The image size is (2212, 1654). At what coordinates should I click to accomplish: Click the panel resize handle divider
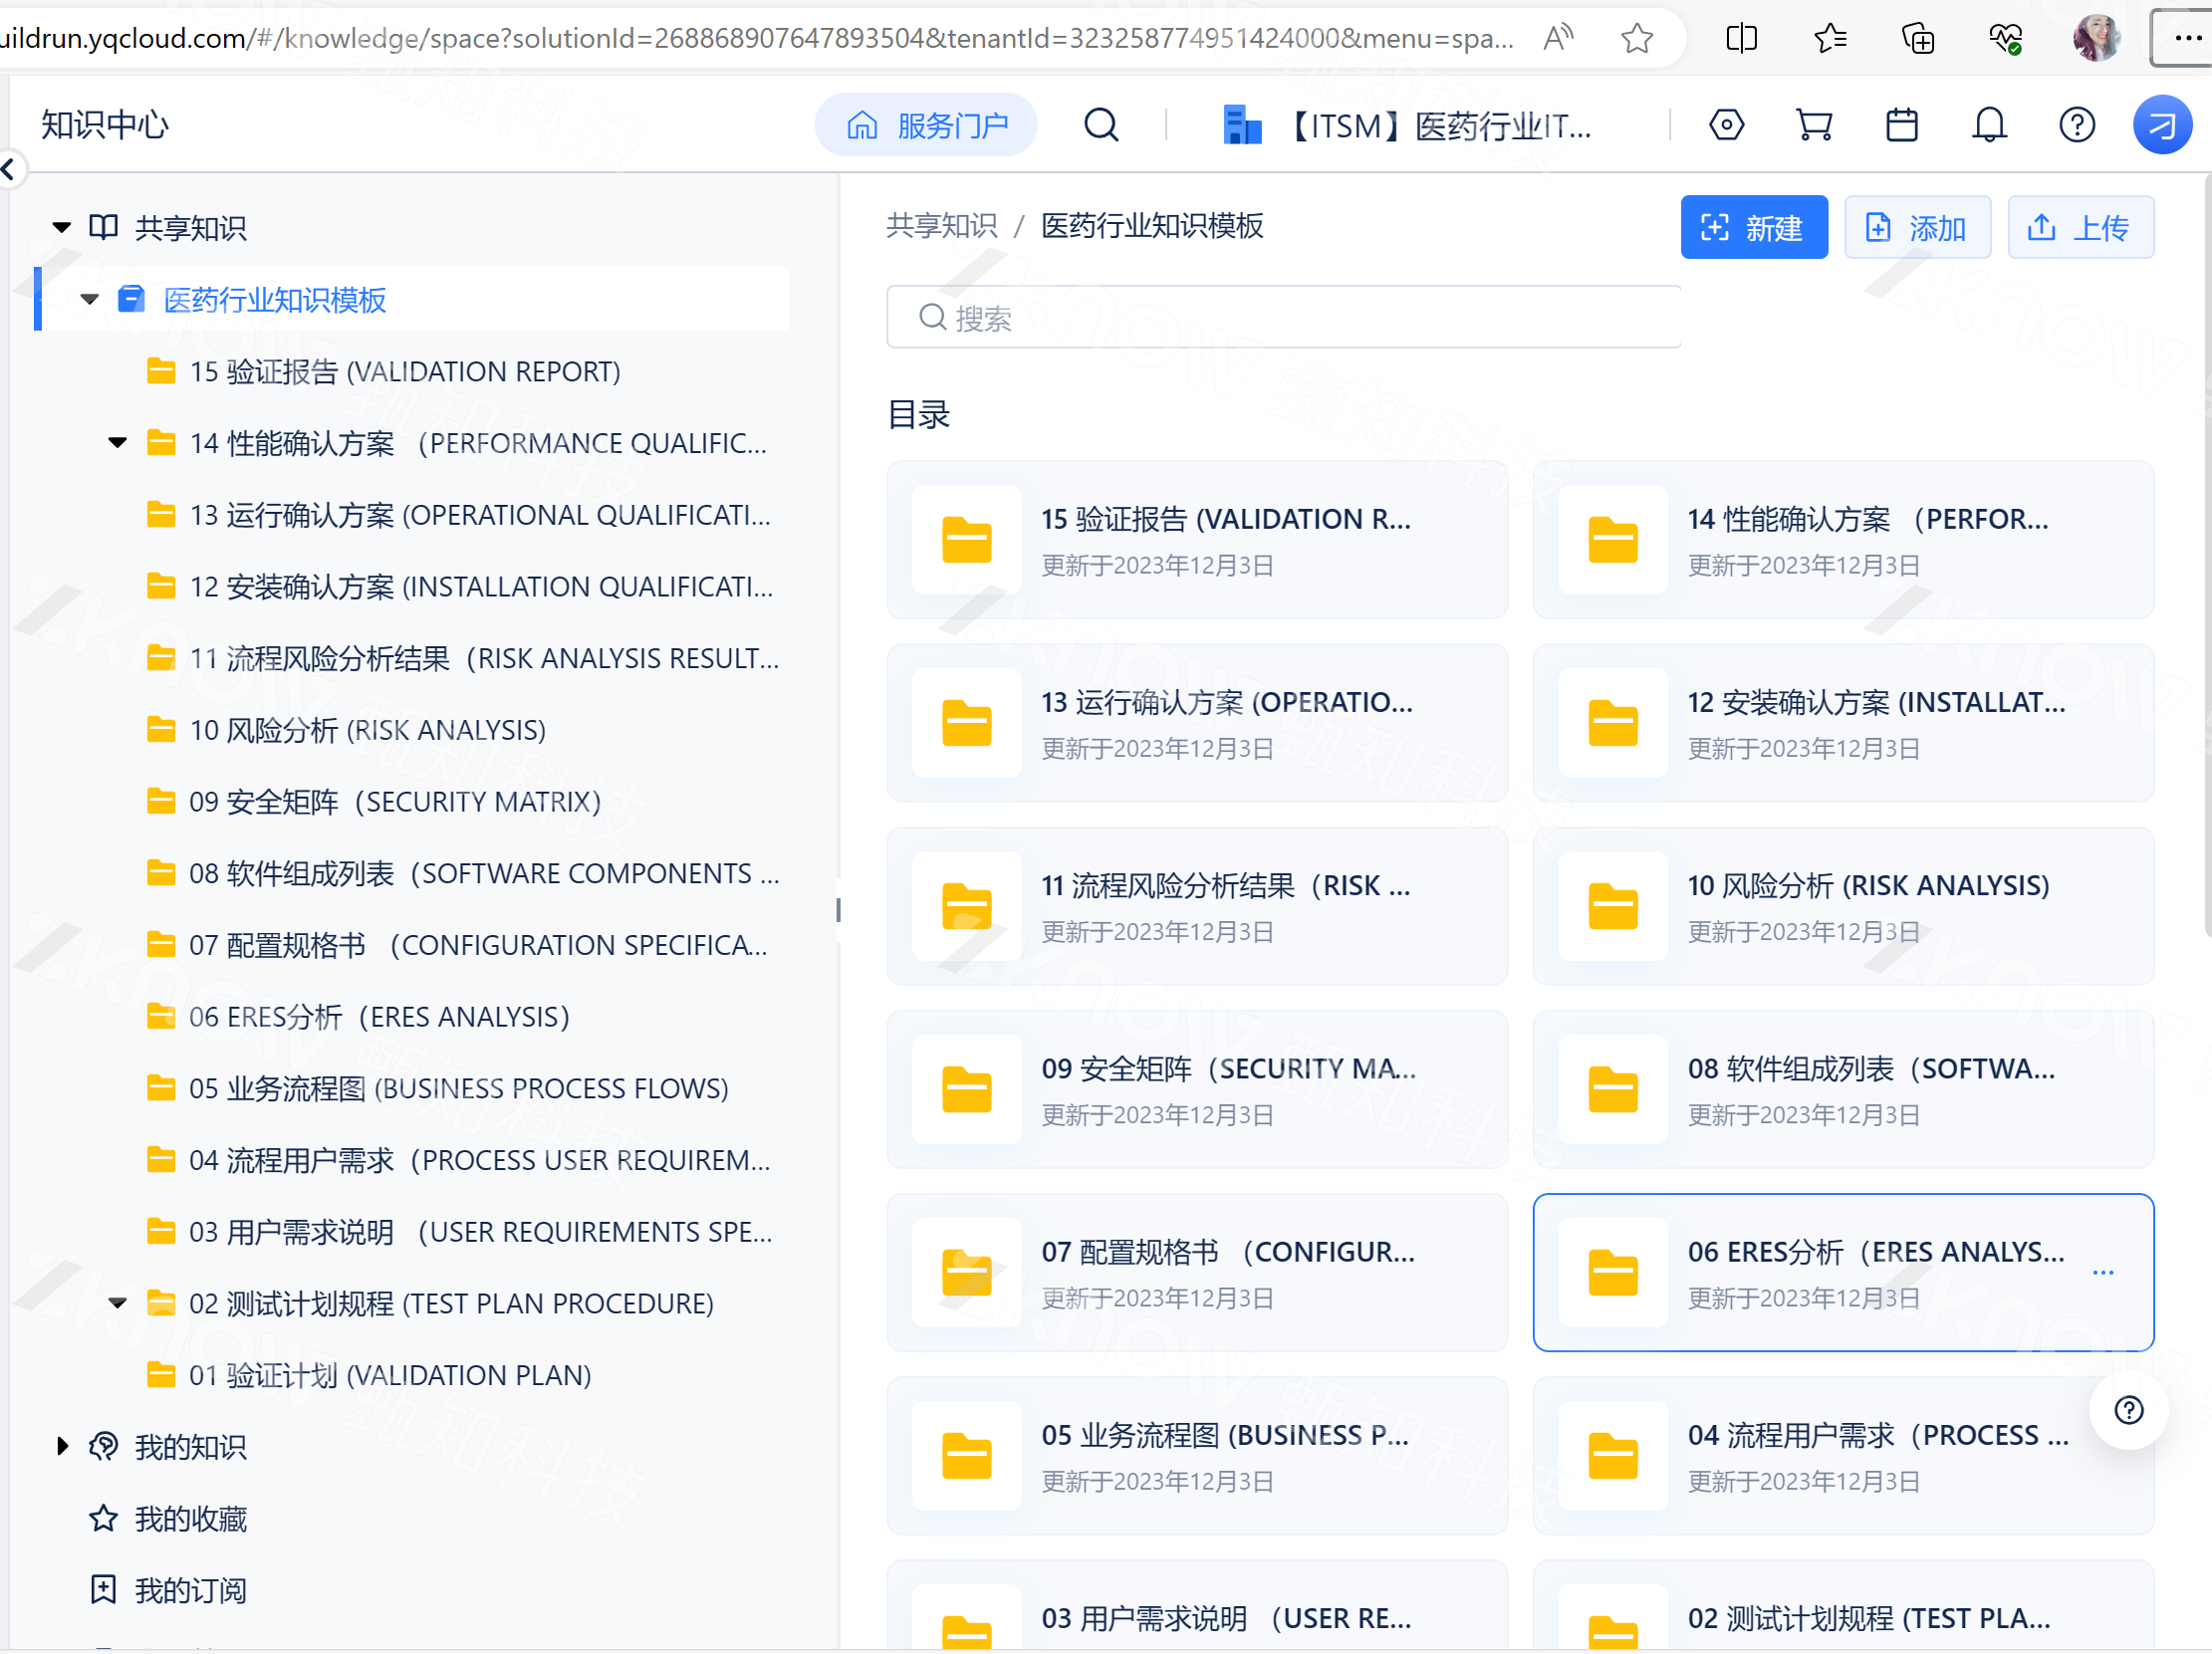point(838,909)
